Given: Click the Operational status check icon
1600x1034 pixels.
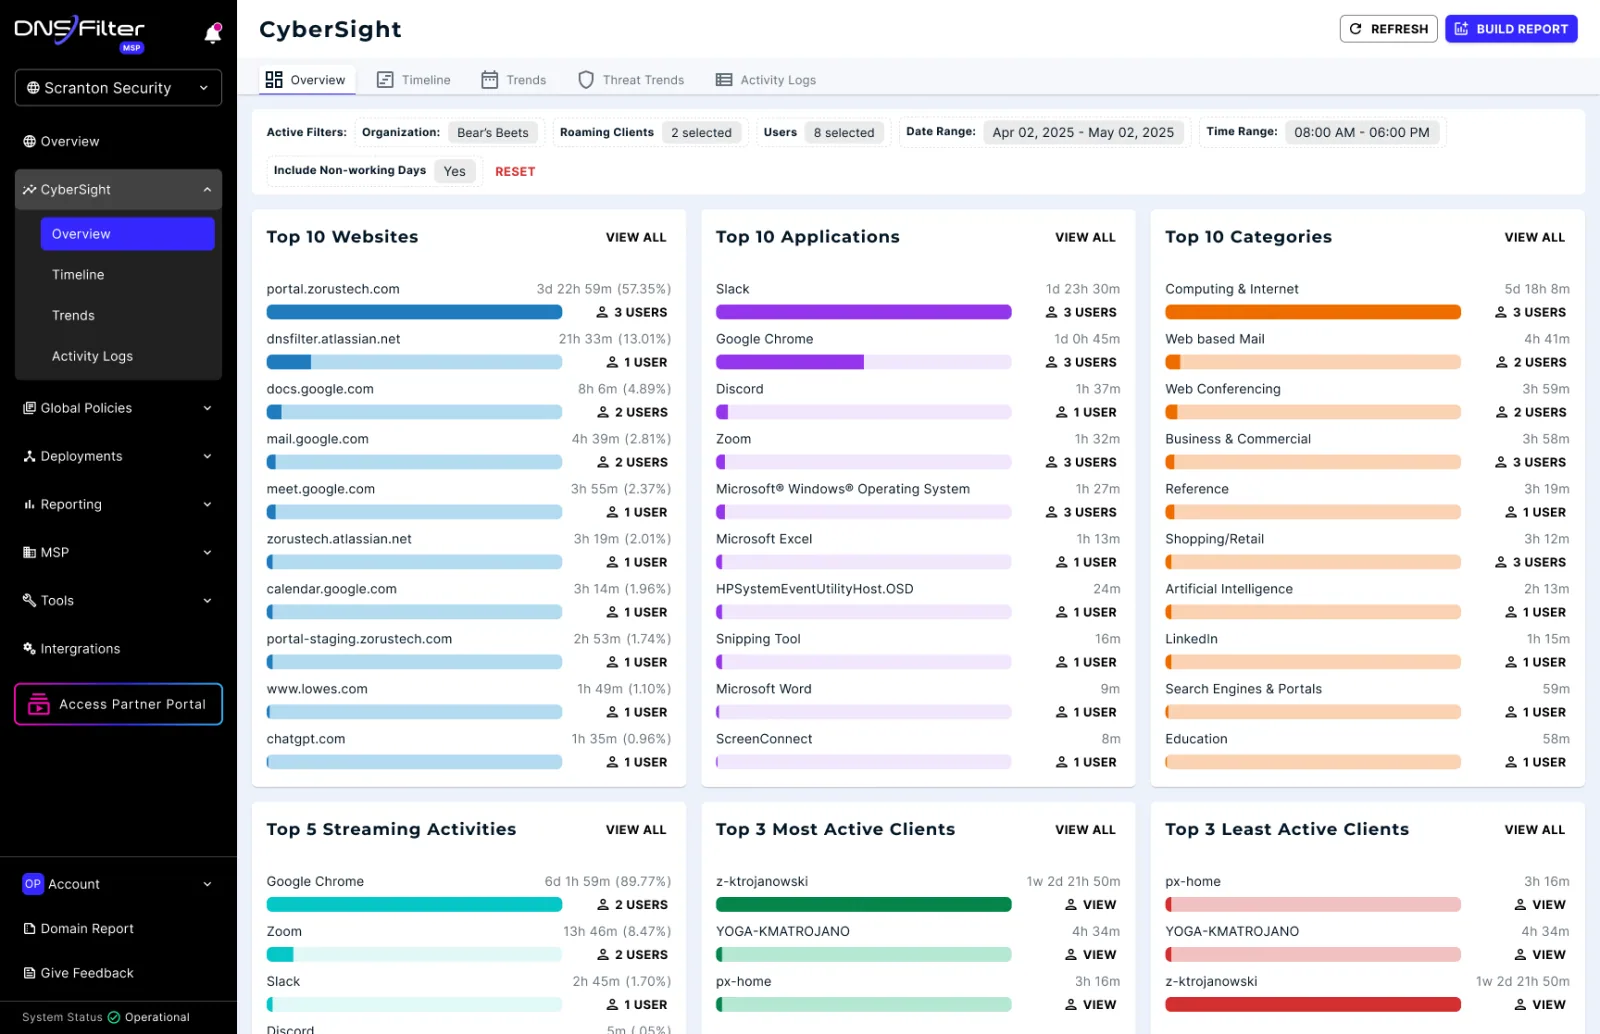Looking at the screenshot, I should point(114,1018).
